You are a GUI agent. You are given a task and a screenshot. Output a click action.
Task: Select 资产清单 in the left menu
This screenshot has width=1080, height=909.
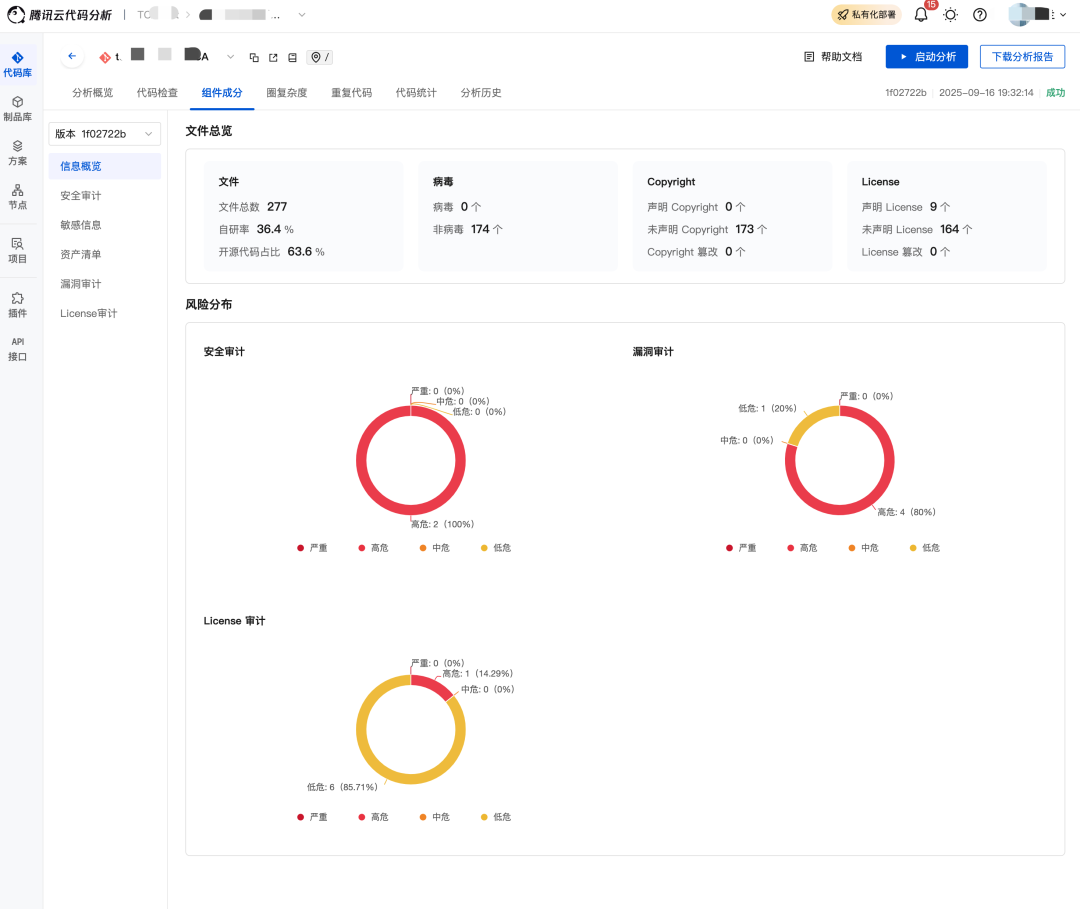click(105, 254)
